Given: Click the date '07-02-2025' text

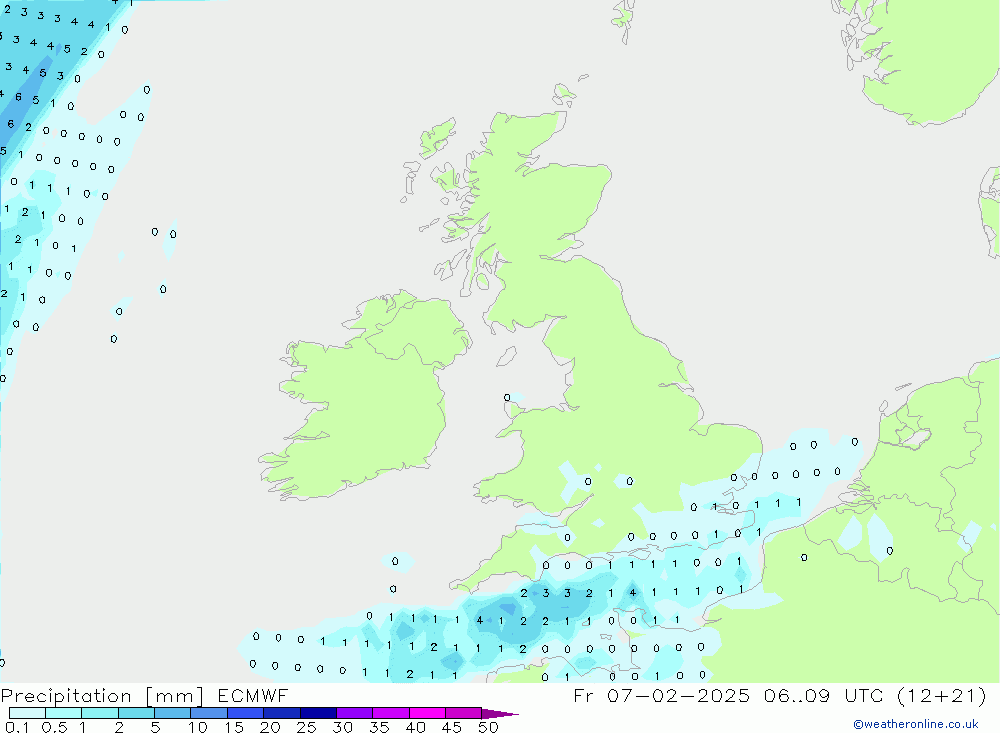Looking at the screenshot, I should (678, 695).
